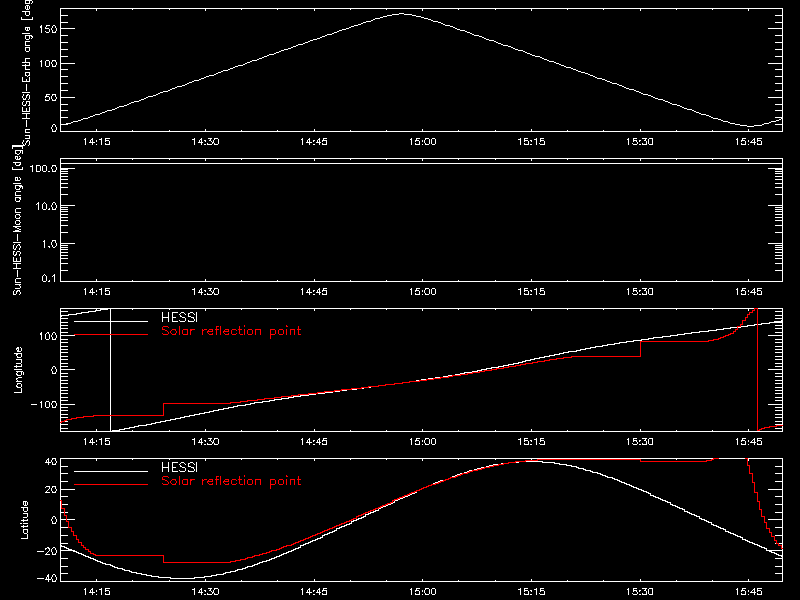800x600 pixels.
Task: Click the peak of Earth angle curve
Action: click(x=402, y=14)
